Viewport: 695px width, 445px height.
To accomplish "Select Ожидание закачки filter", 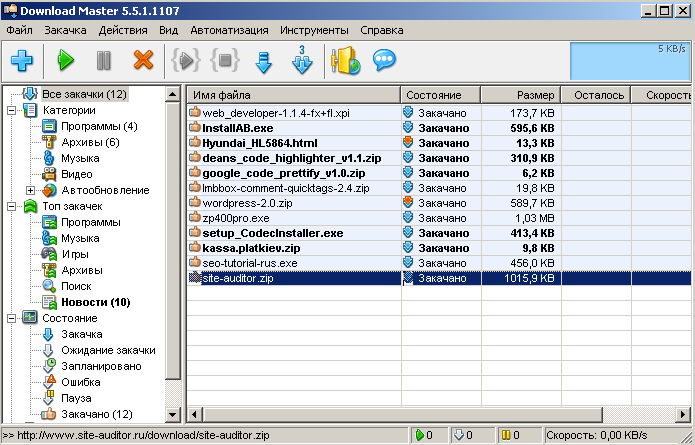I will tap(108, 350).
